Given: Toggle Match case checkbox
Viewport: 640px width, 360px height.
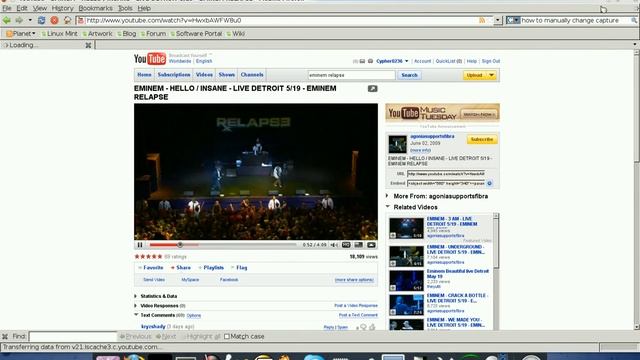Looking at the screenshot, I should point(227,336).
